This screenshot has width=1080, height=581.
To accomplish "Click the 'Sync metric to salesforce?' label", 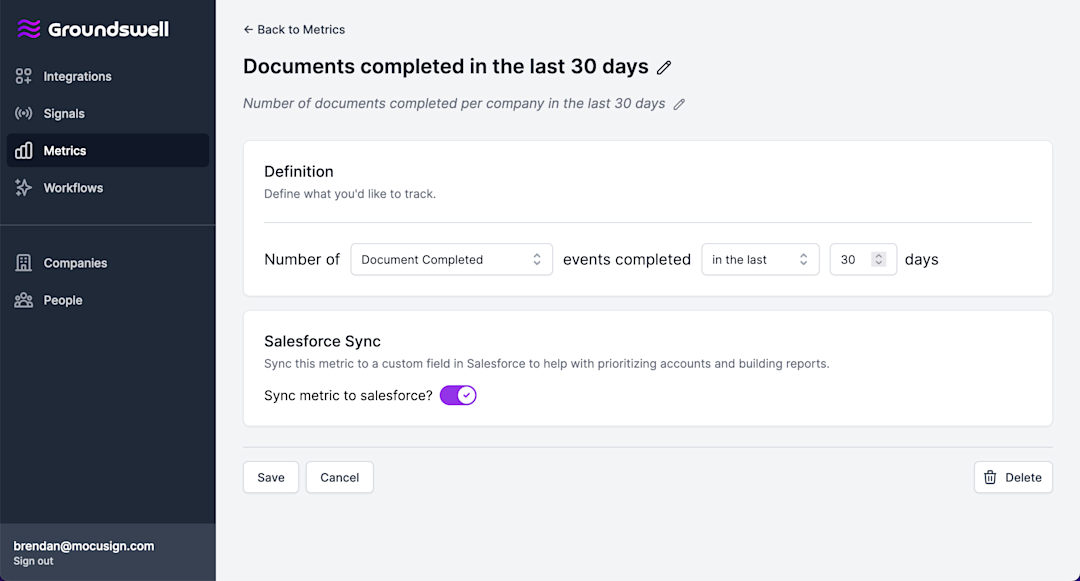I will [348, 396].
